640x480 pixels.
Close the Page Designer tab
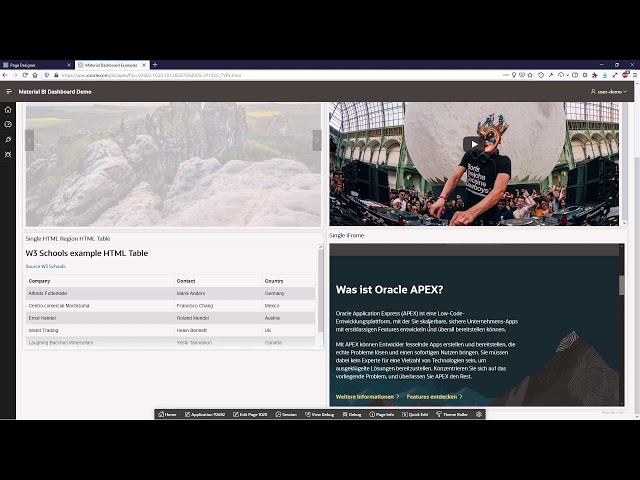pos(69,65)
